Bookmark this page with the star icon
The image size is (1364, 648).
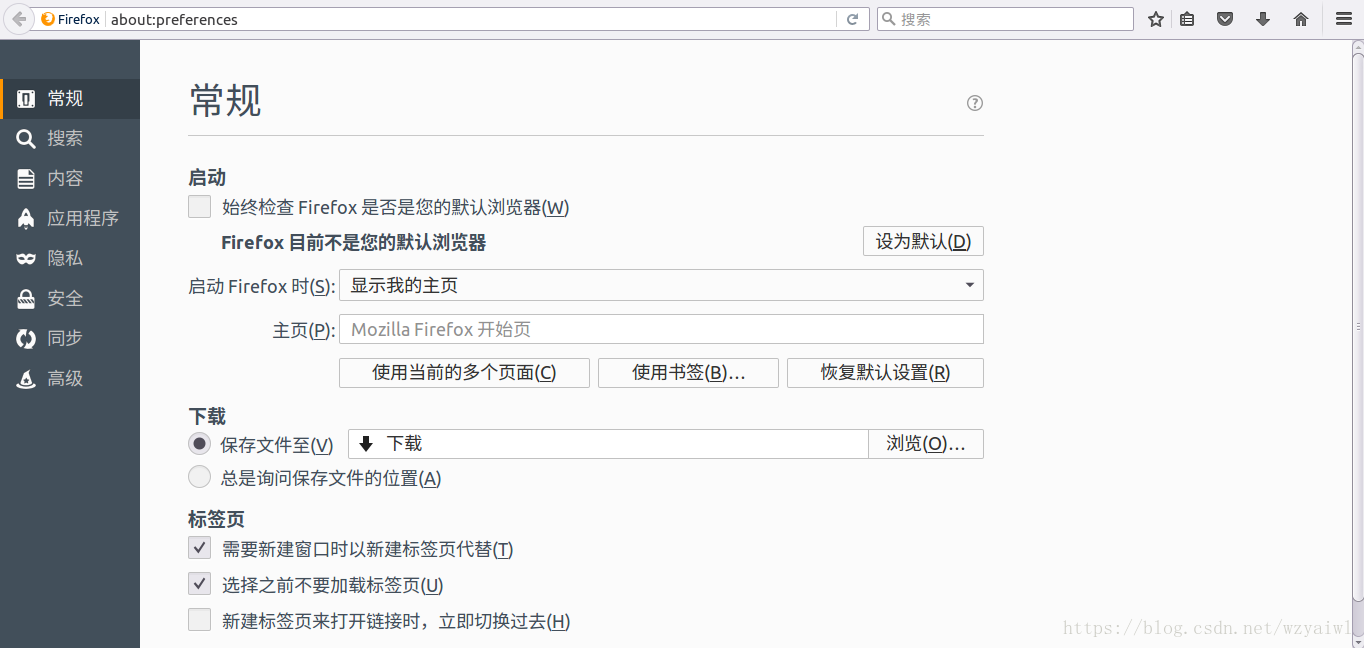click(x=1156, y=19)
